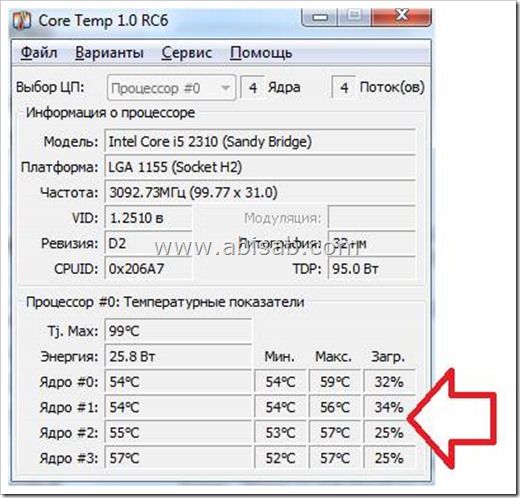Image resolution: width=520 pixels, height=498 pixels.
Task: Open the Варианты menu
Action: click(109, 53)
